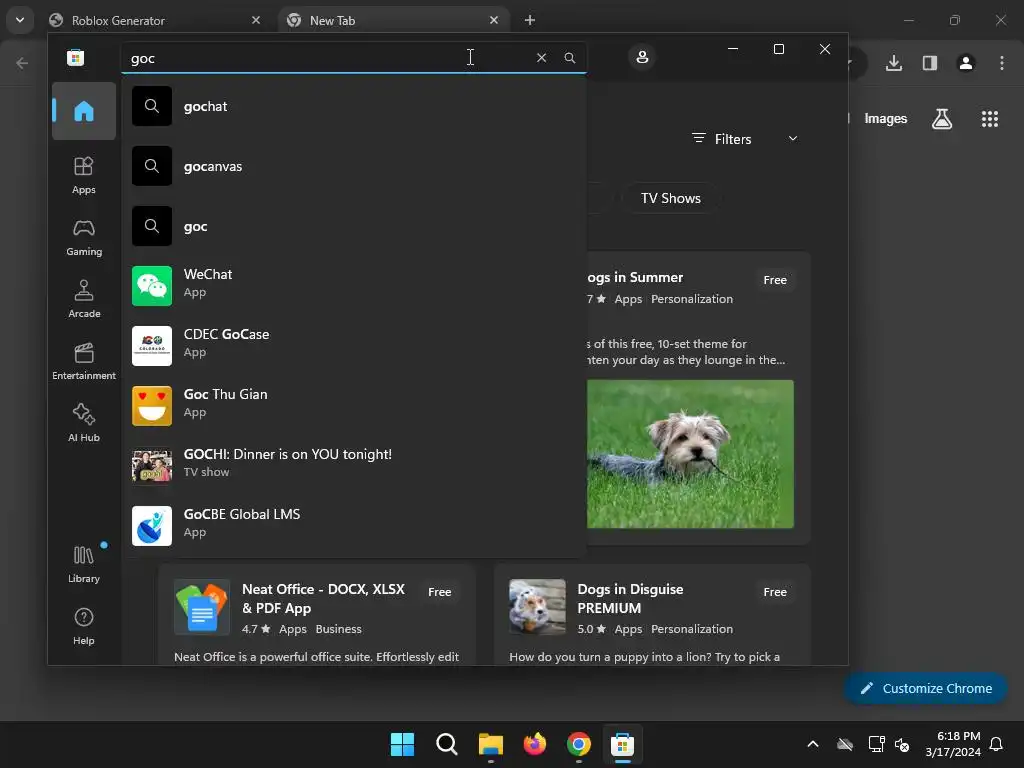The width and height of the screenshot is (1024, 768).
Task: Open GOCHI: Dinner is on YOU tonight! TV show
Action: (x=353, y=466)
